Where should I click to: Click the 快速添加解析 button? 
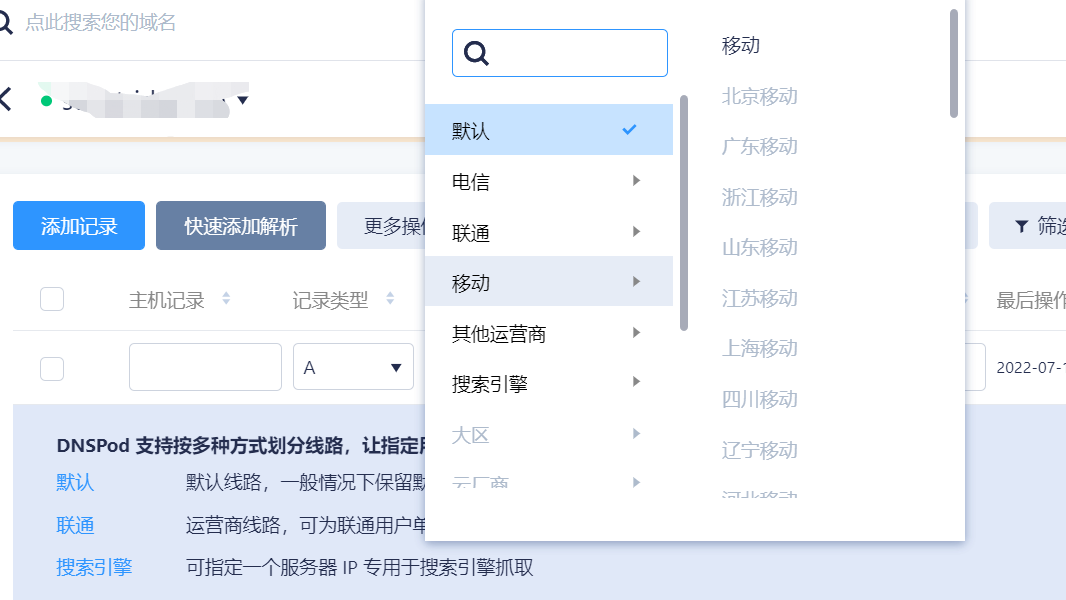point(241,226)
